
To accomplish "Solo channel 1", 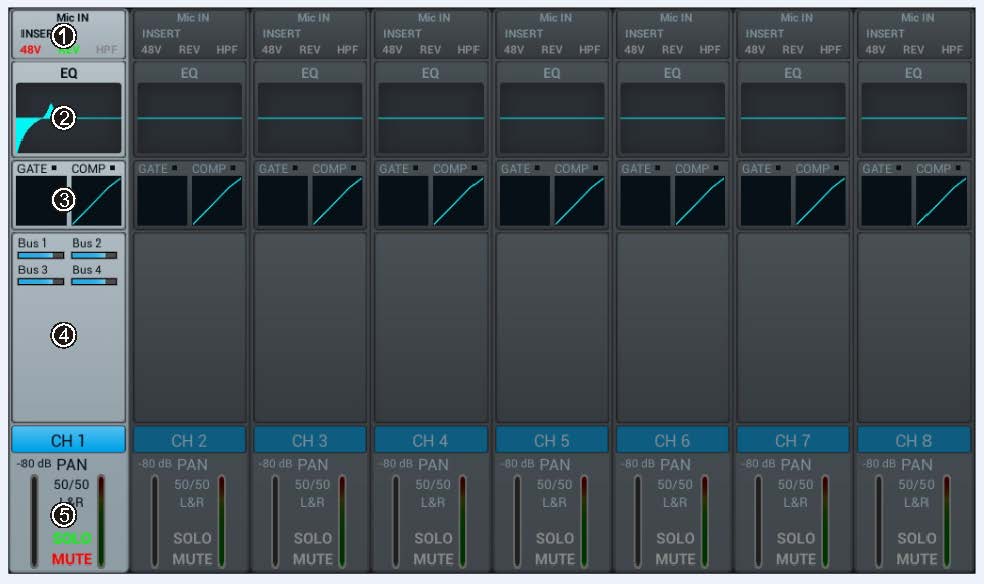I will [x=72, y=539].
